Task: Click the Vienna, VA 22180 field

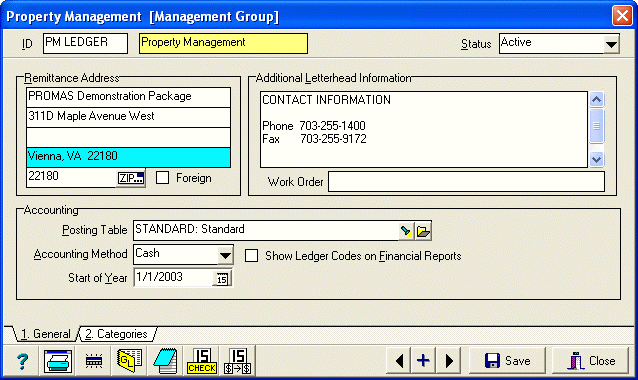Action: pyautogui.click(x=129, y=157)
